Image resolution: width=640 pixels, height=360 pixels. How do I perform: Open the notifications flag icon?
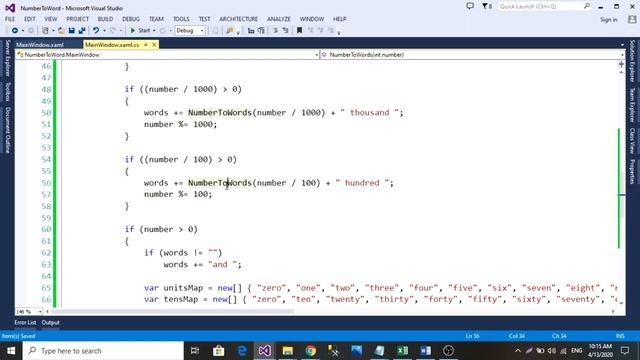pos(487,6)
